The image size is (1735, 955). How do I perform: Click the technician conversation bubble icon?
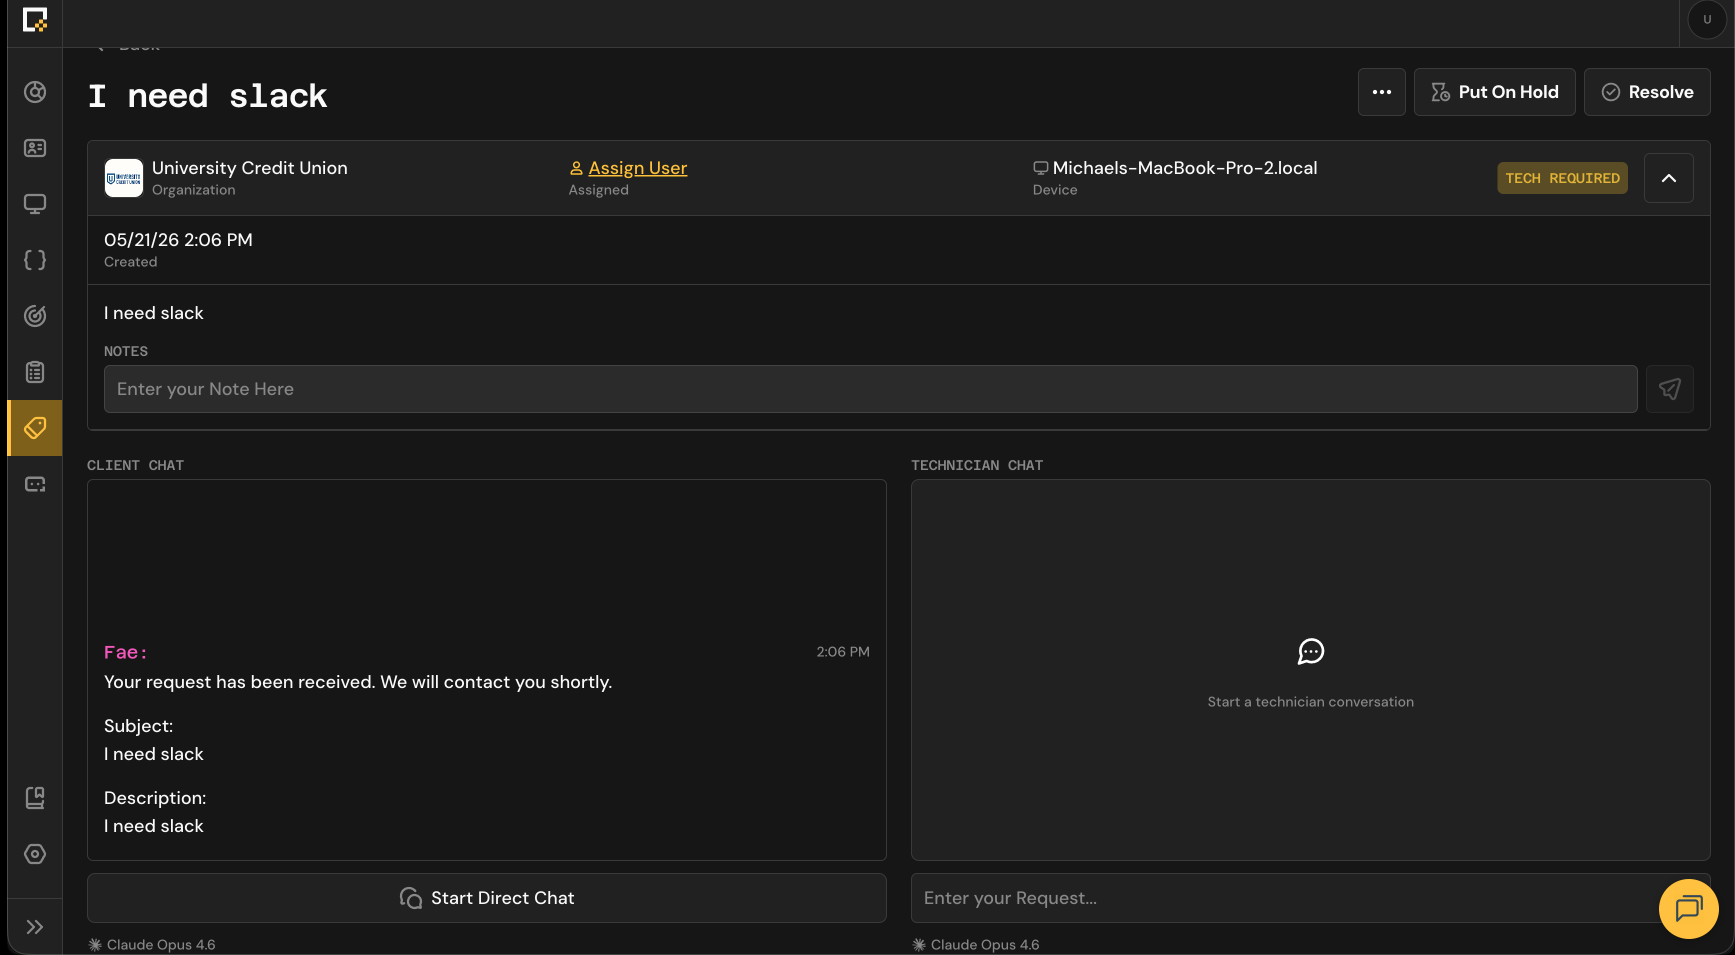click(1311, 652)
